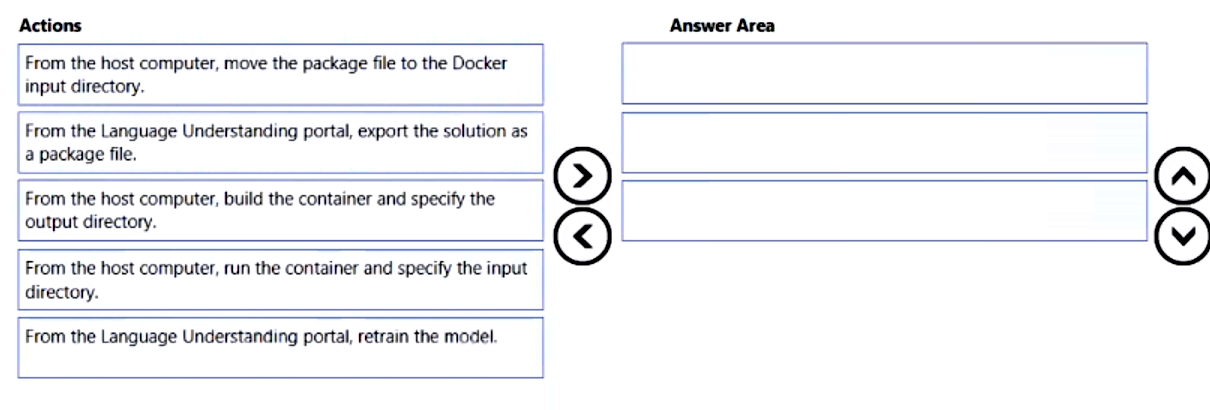Image resolution: width=1210 pixels, height=410 pixels.
Task: Reorder answer downward with the down chevron
Action: [x=1181, y=237]
